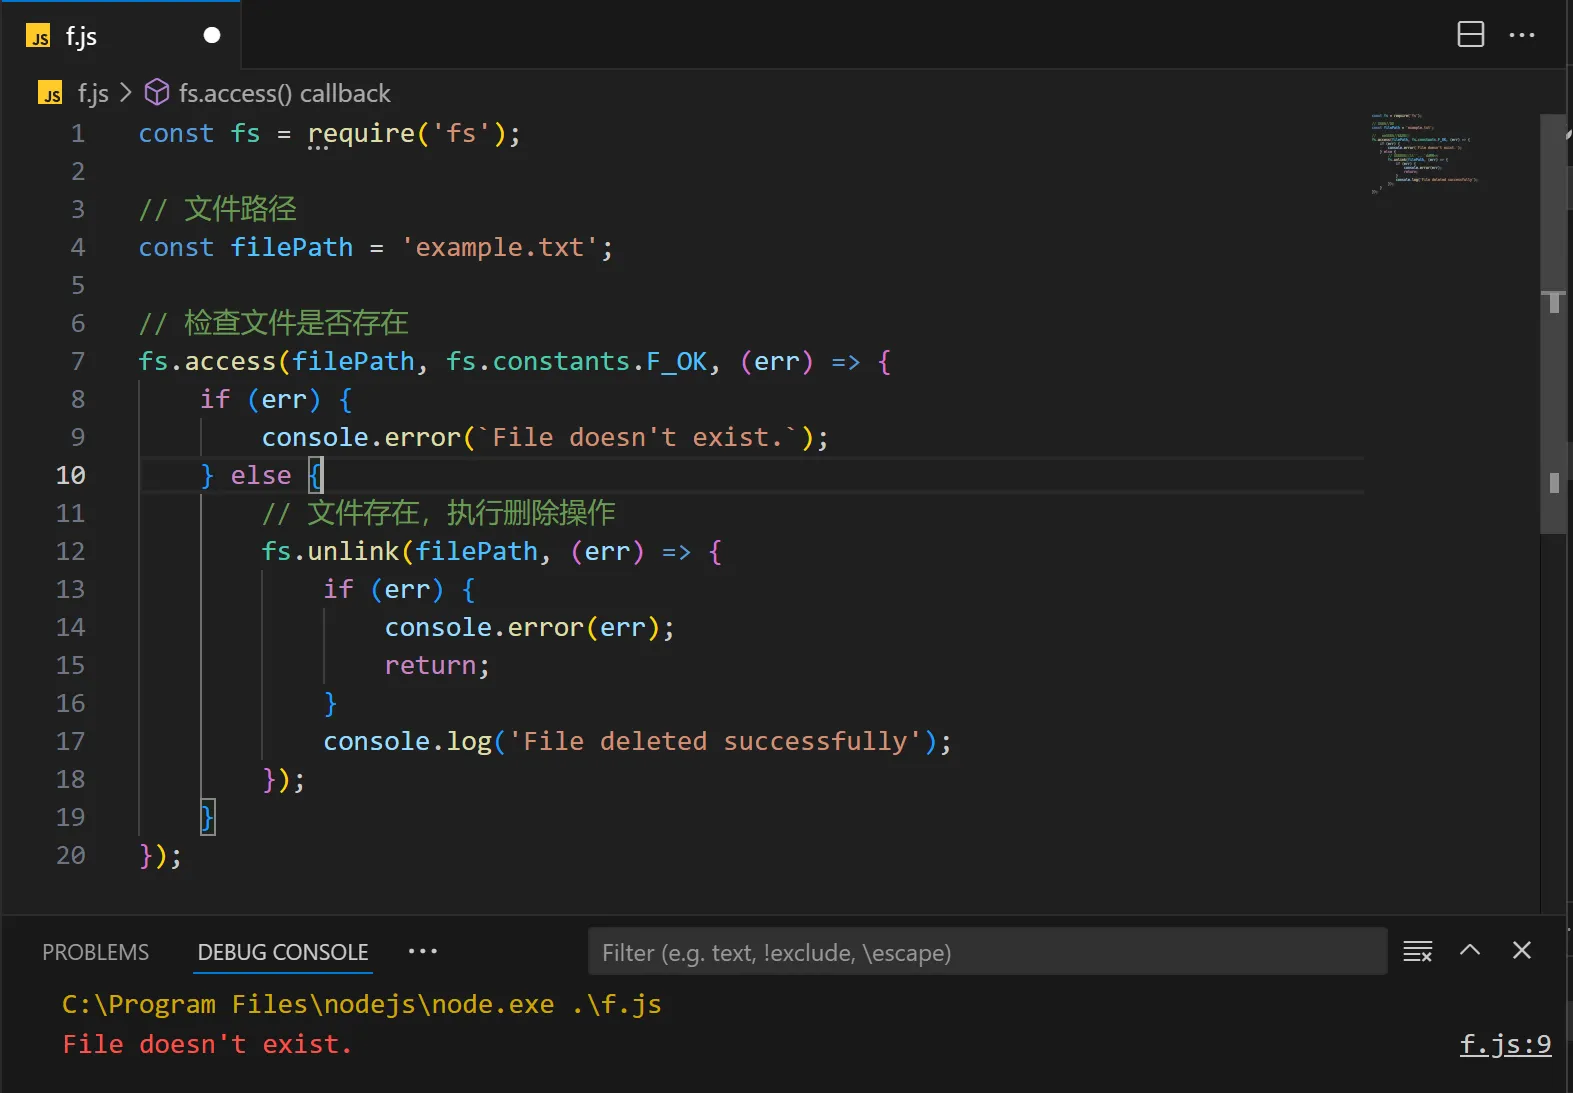Viewport: 1573px width, 1093px height.
Task: Click the JS file icon in the f.js tab
Action: tap(39, 37)
